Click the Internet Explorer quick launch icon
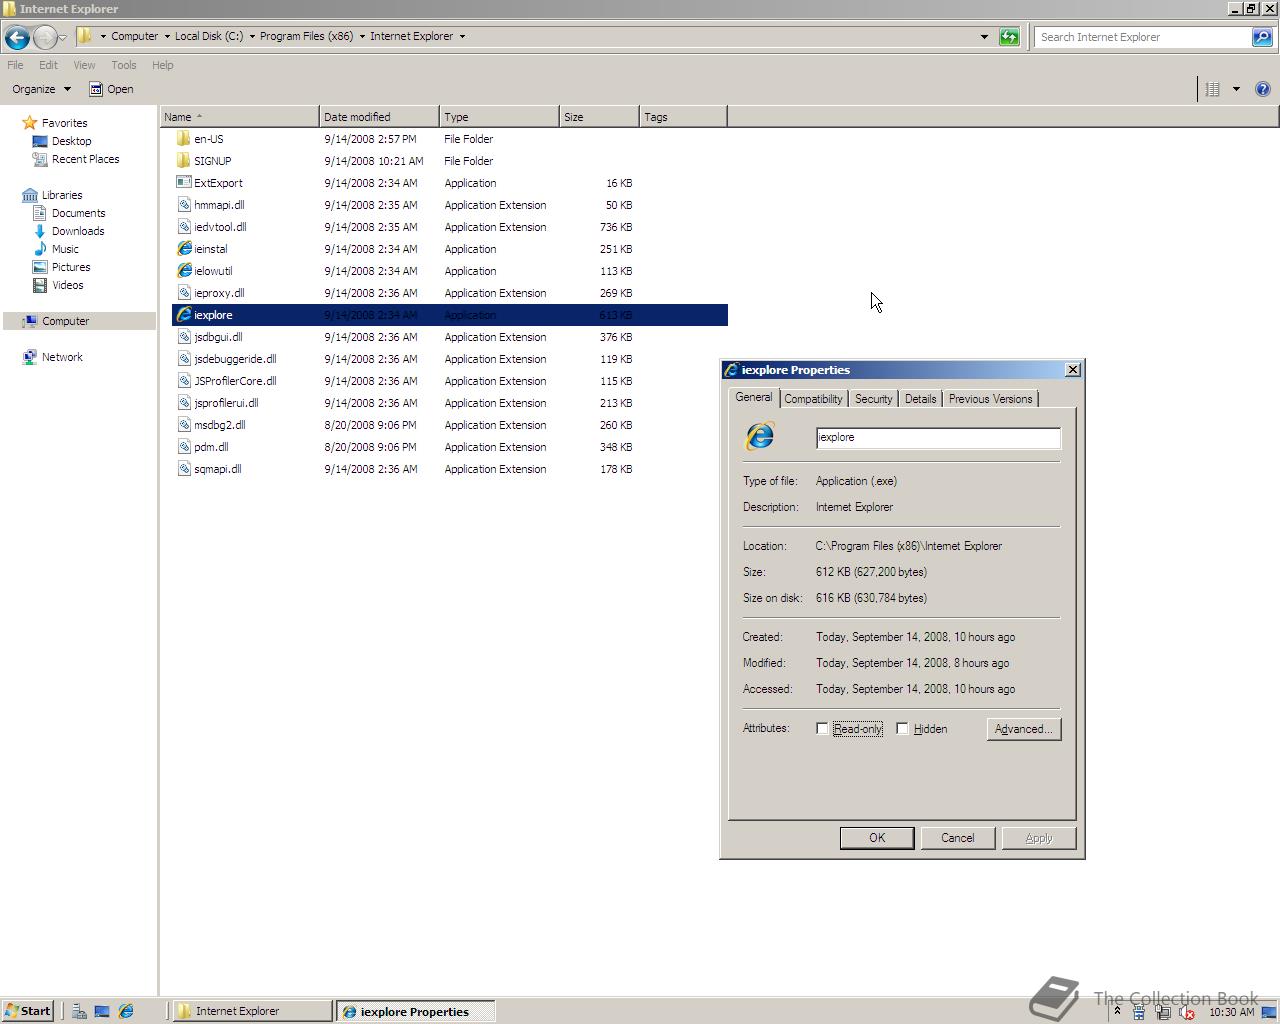This screenshot has height=1024, width=1280. tap(126, 1011)
